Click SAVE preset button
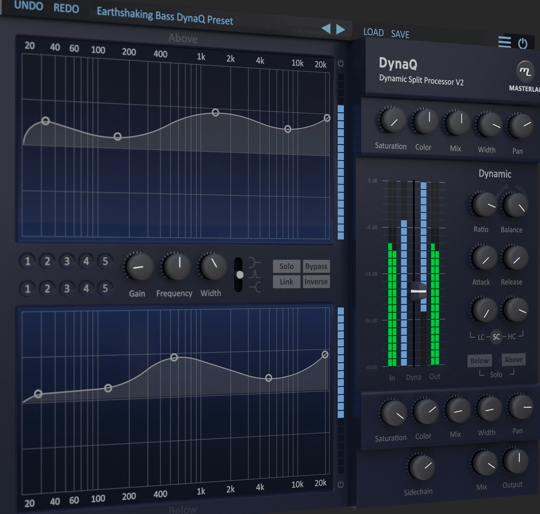 [x=400, y=34]
